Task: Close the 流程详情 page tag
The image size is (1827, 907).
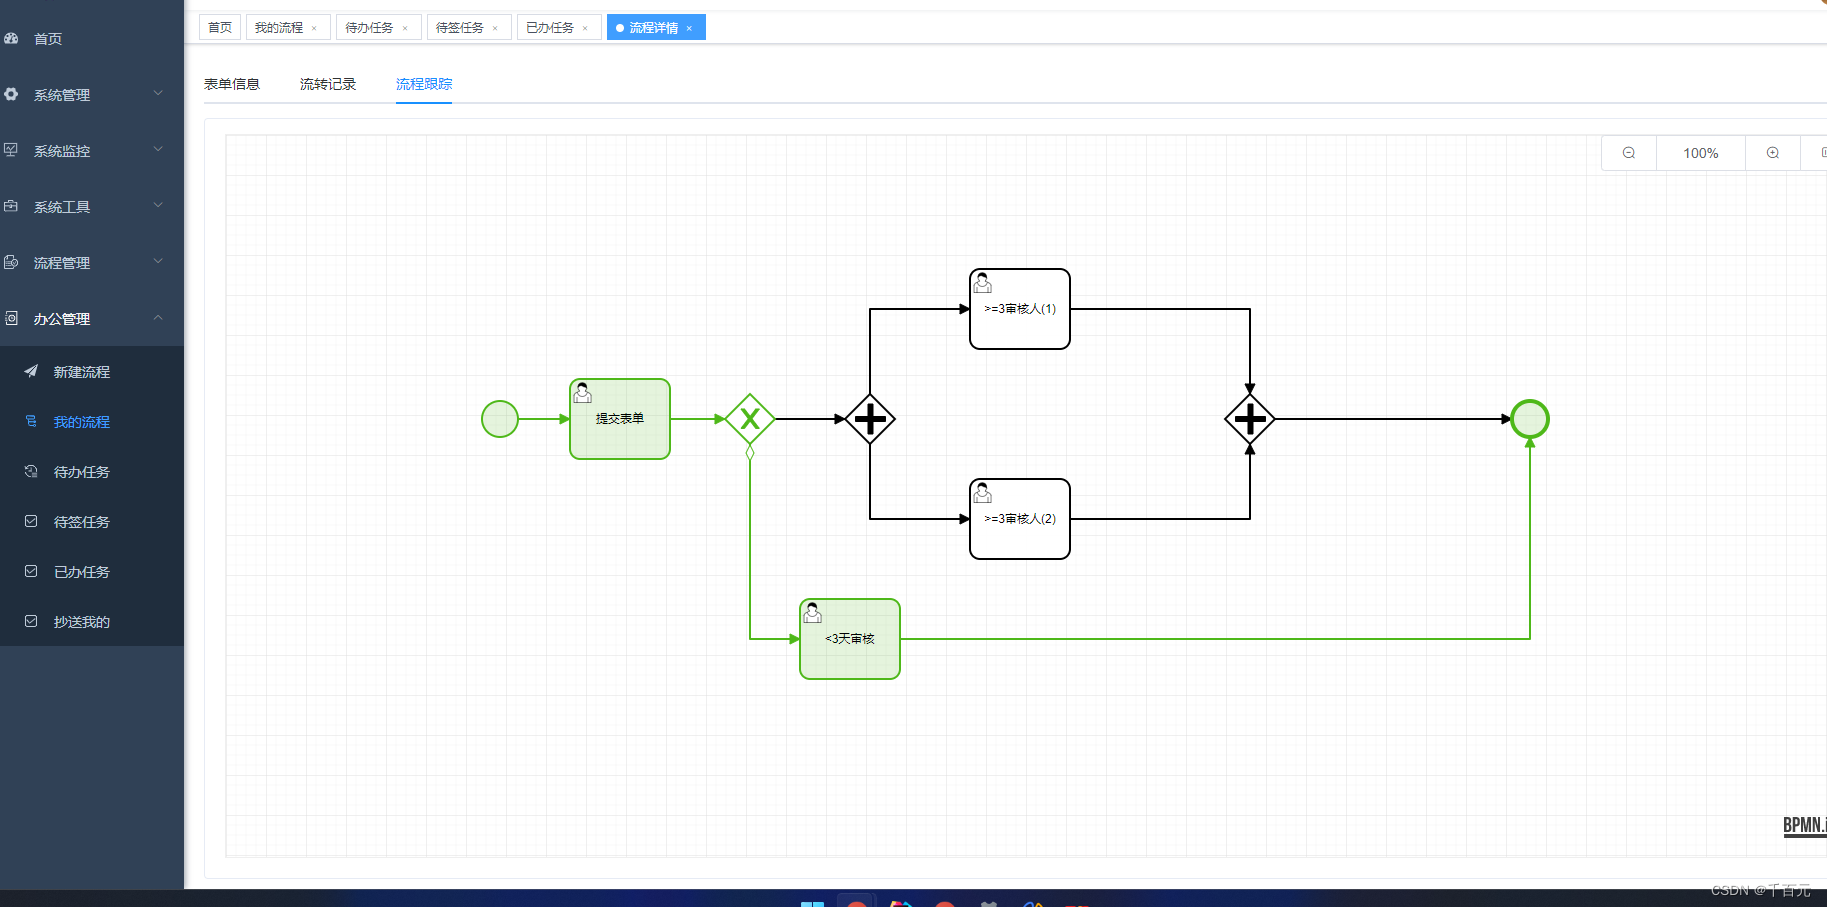Action: click(689, 28)
